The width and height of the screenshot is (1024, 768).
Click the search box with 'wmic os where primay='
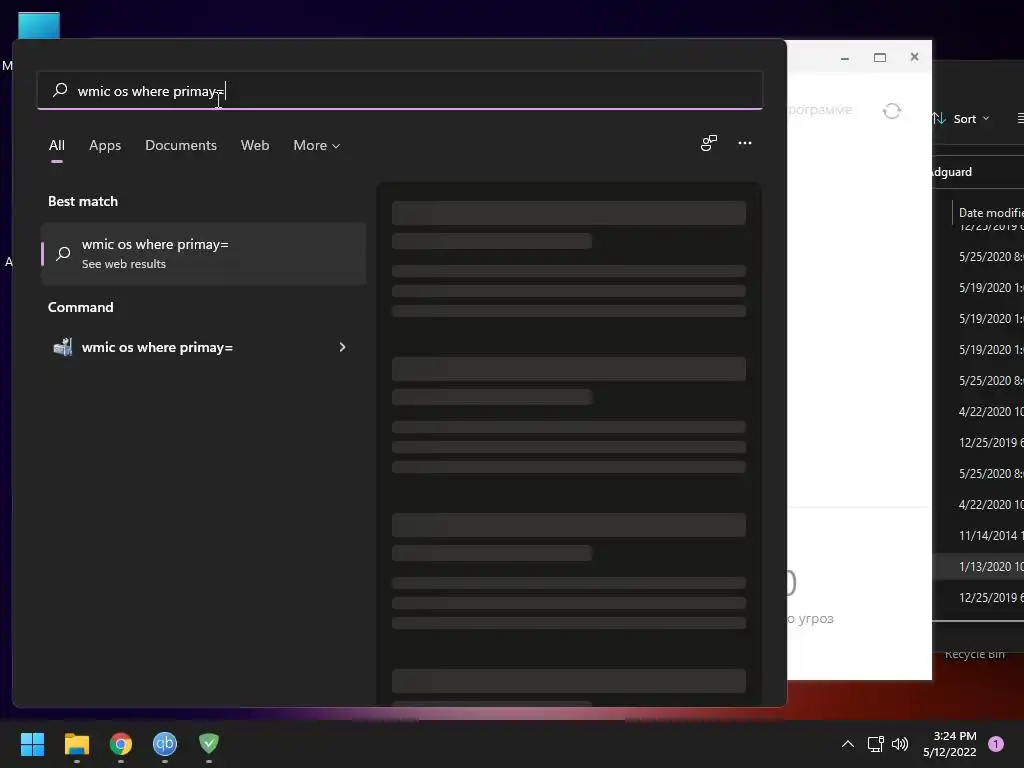click(x=400, y=91)
